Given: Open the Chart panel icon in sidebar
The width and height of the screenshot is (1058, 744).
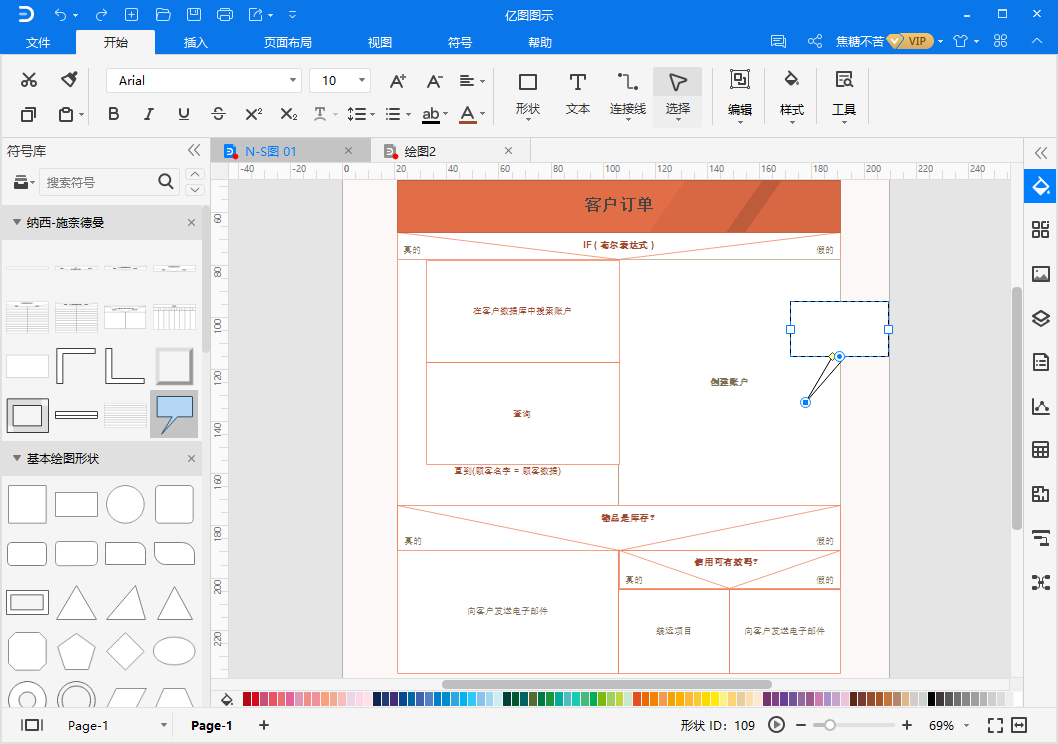Looking at the screenshot, I should pos(1040,406).
